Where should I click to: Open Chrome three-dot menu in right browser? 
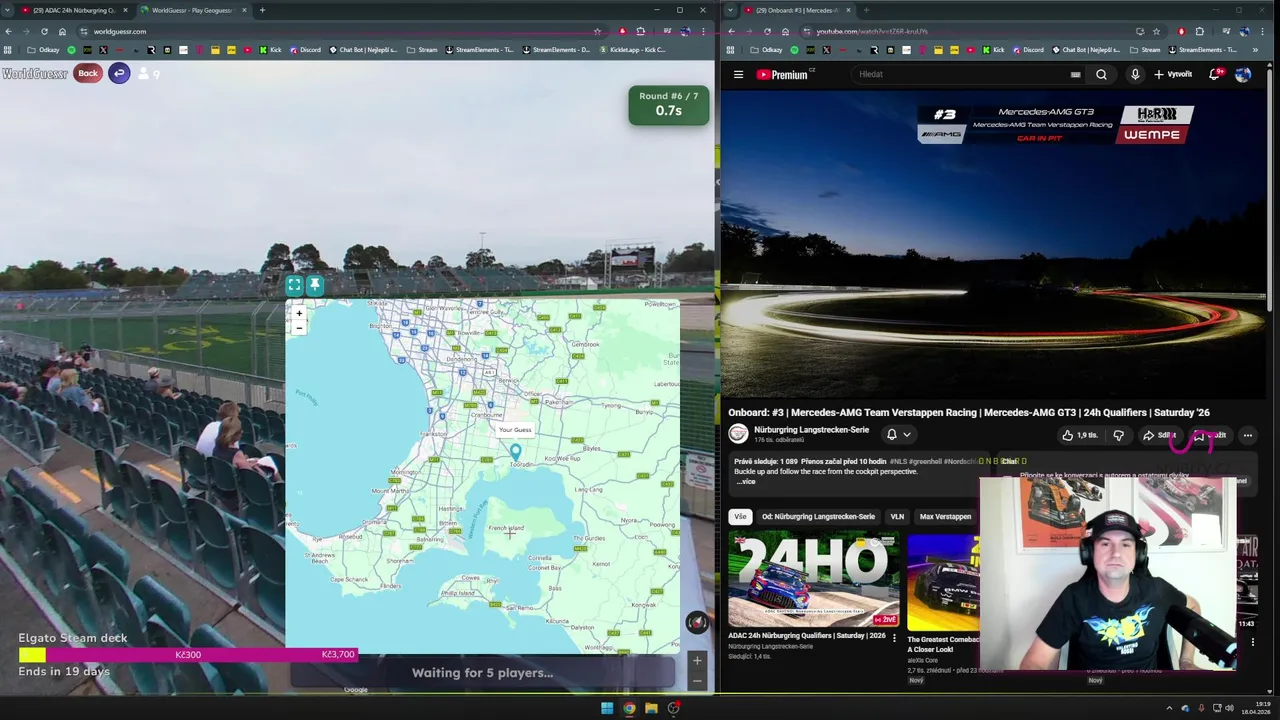pos(1262,31)
